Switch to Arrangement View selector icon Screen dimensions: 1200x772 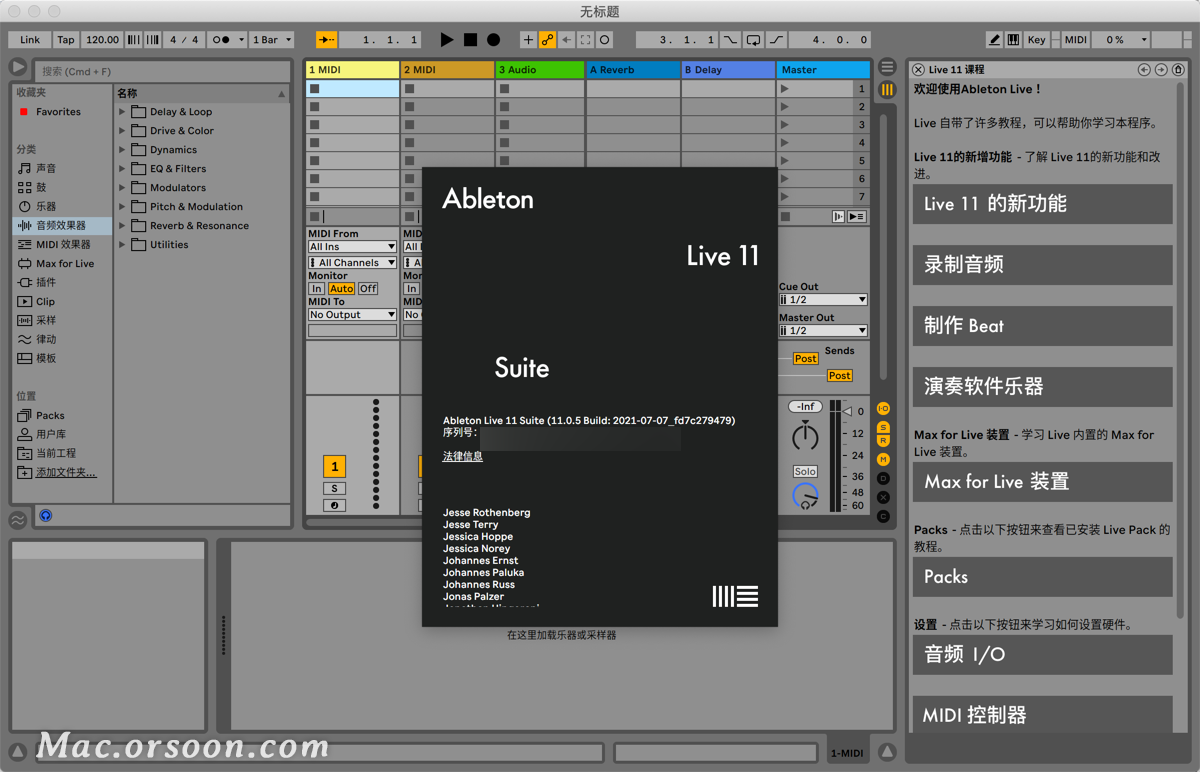pyautogui.click(x=887, y=67)
